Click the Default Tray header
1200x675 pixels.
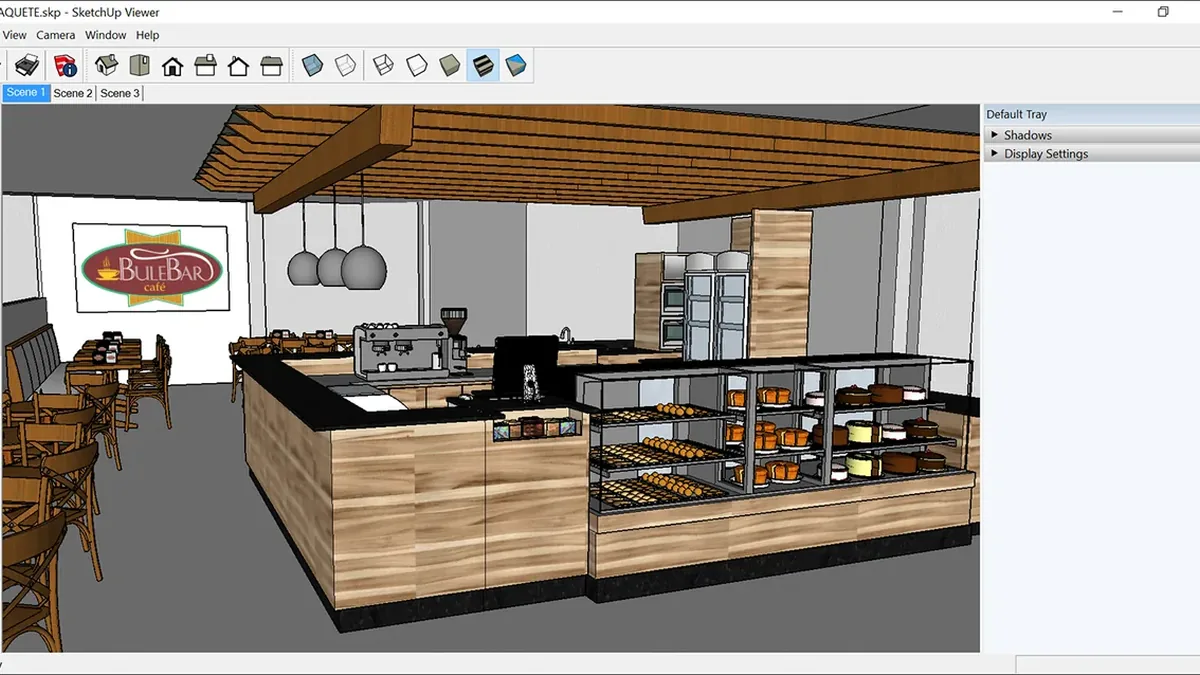tap(1092, 115)
